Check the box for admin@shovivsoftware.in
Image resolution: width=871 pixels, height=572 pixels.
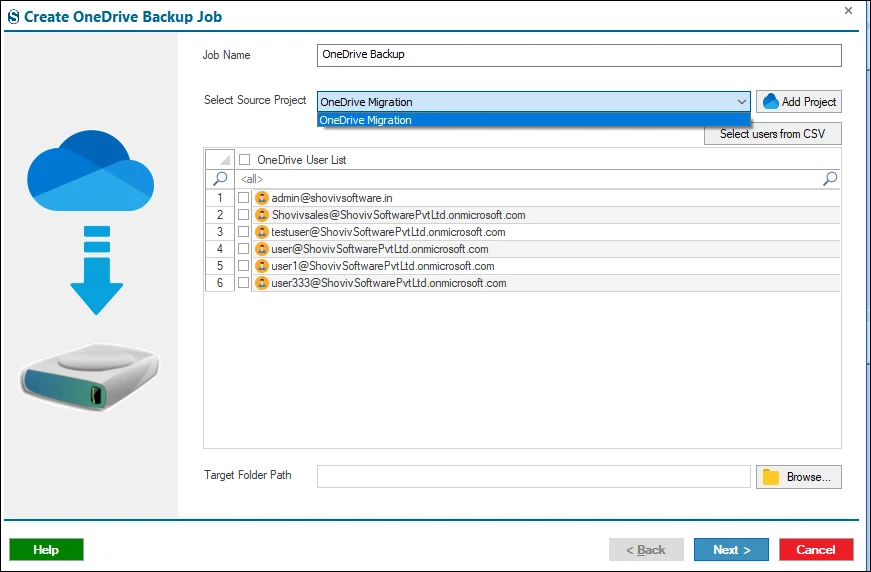(243, 198)
